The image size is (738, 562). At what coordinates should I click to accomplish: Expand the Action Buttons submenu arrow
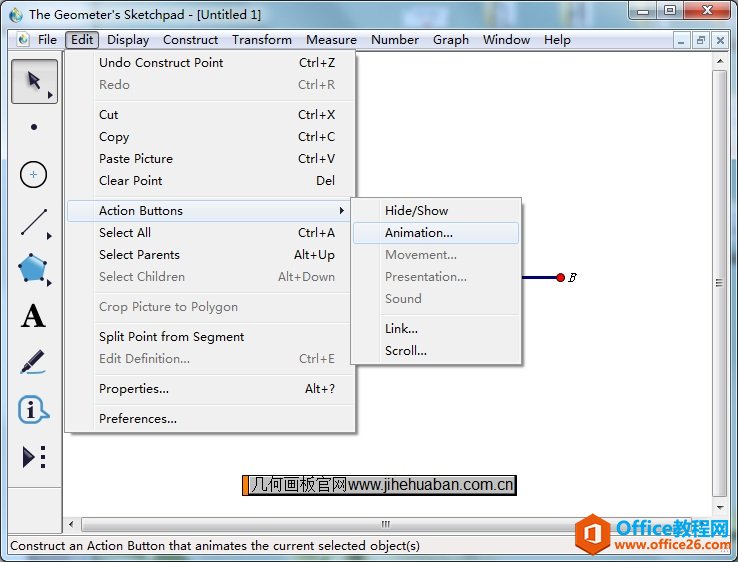pos(342,210)
